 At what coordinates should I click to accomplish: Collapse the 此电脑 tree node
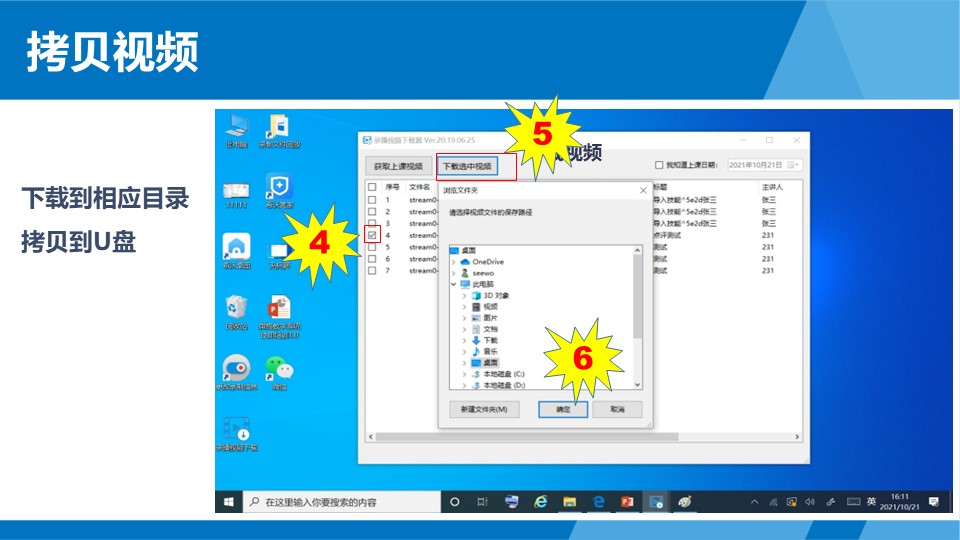tap(454, 284)
